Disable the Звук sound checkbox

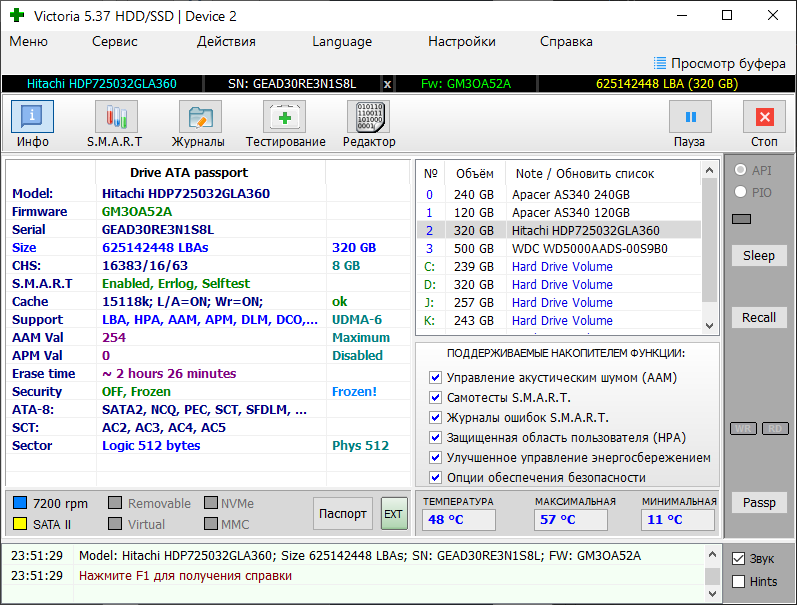(x=739, y=559)
